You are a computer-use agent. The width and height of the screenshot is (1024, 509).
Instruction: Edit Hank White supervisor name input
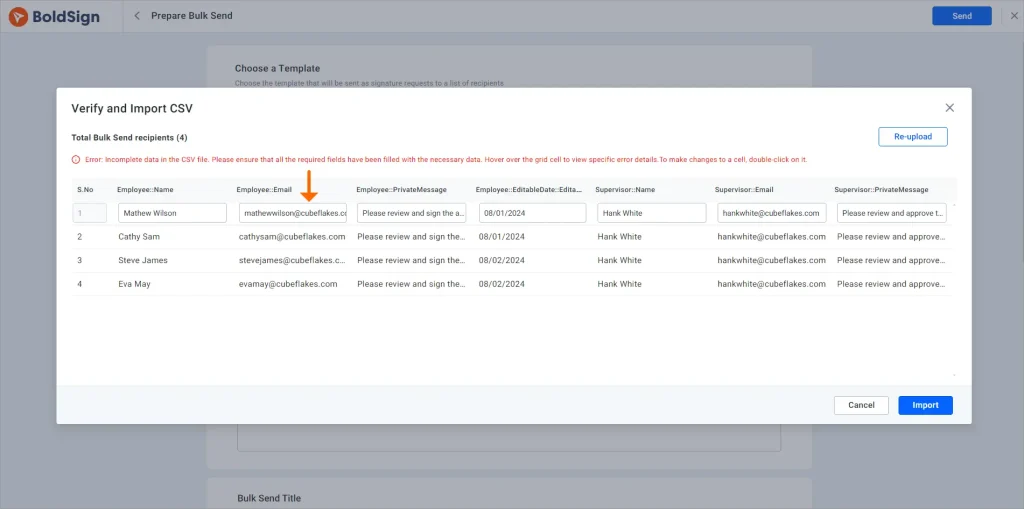(652, 213)
